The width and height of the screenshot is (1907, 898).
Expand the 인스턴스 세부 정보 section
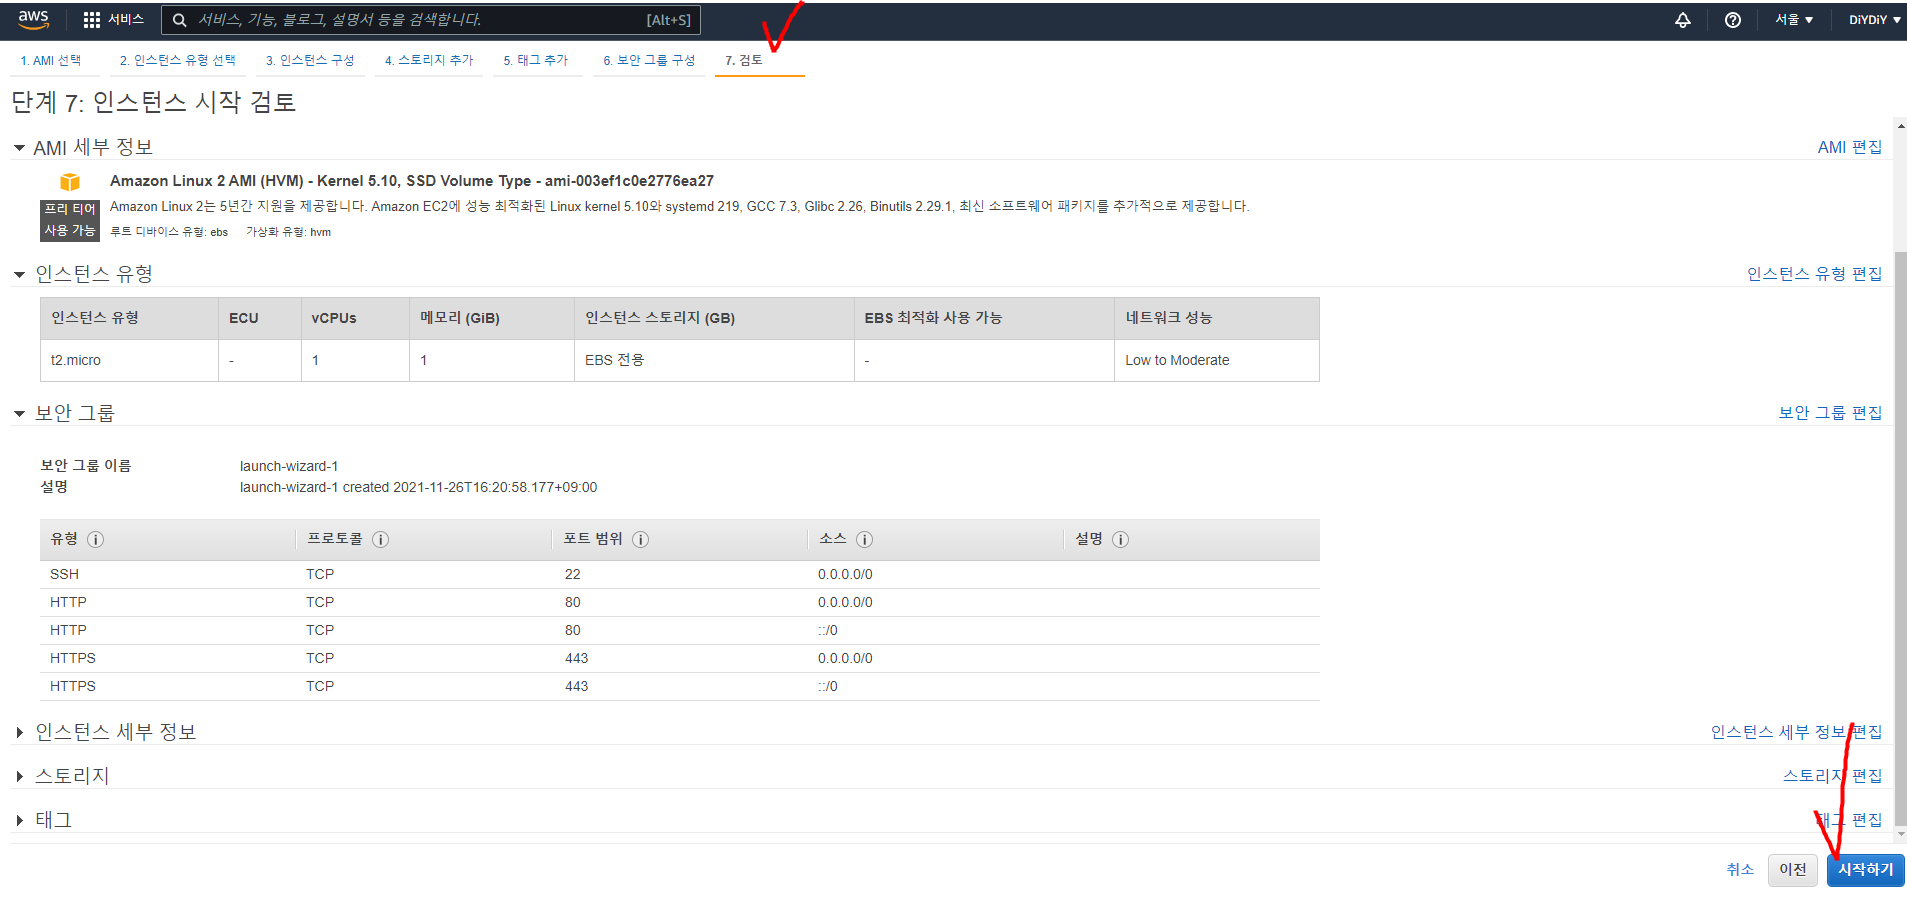19,732
